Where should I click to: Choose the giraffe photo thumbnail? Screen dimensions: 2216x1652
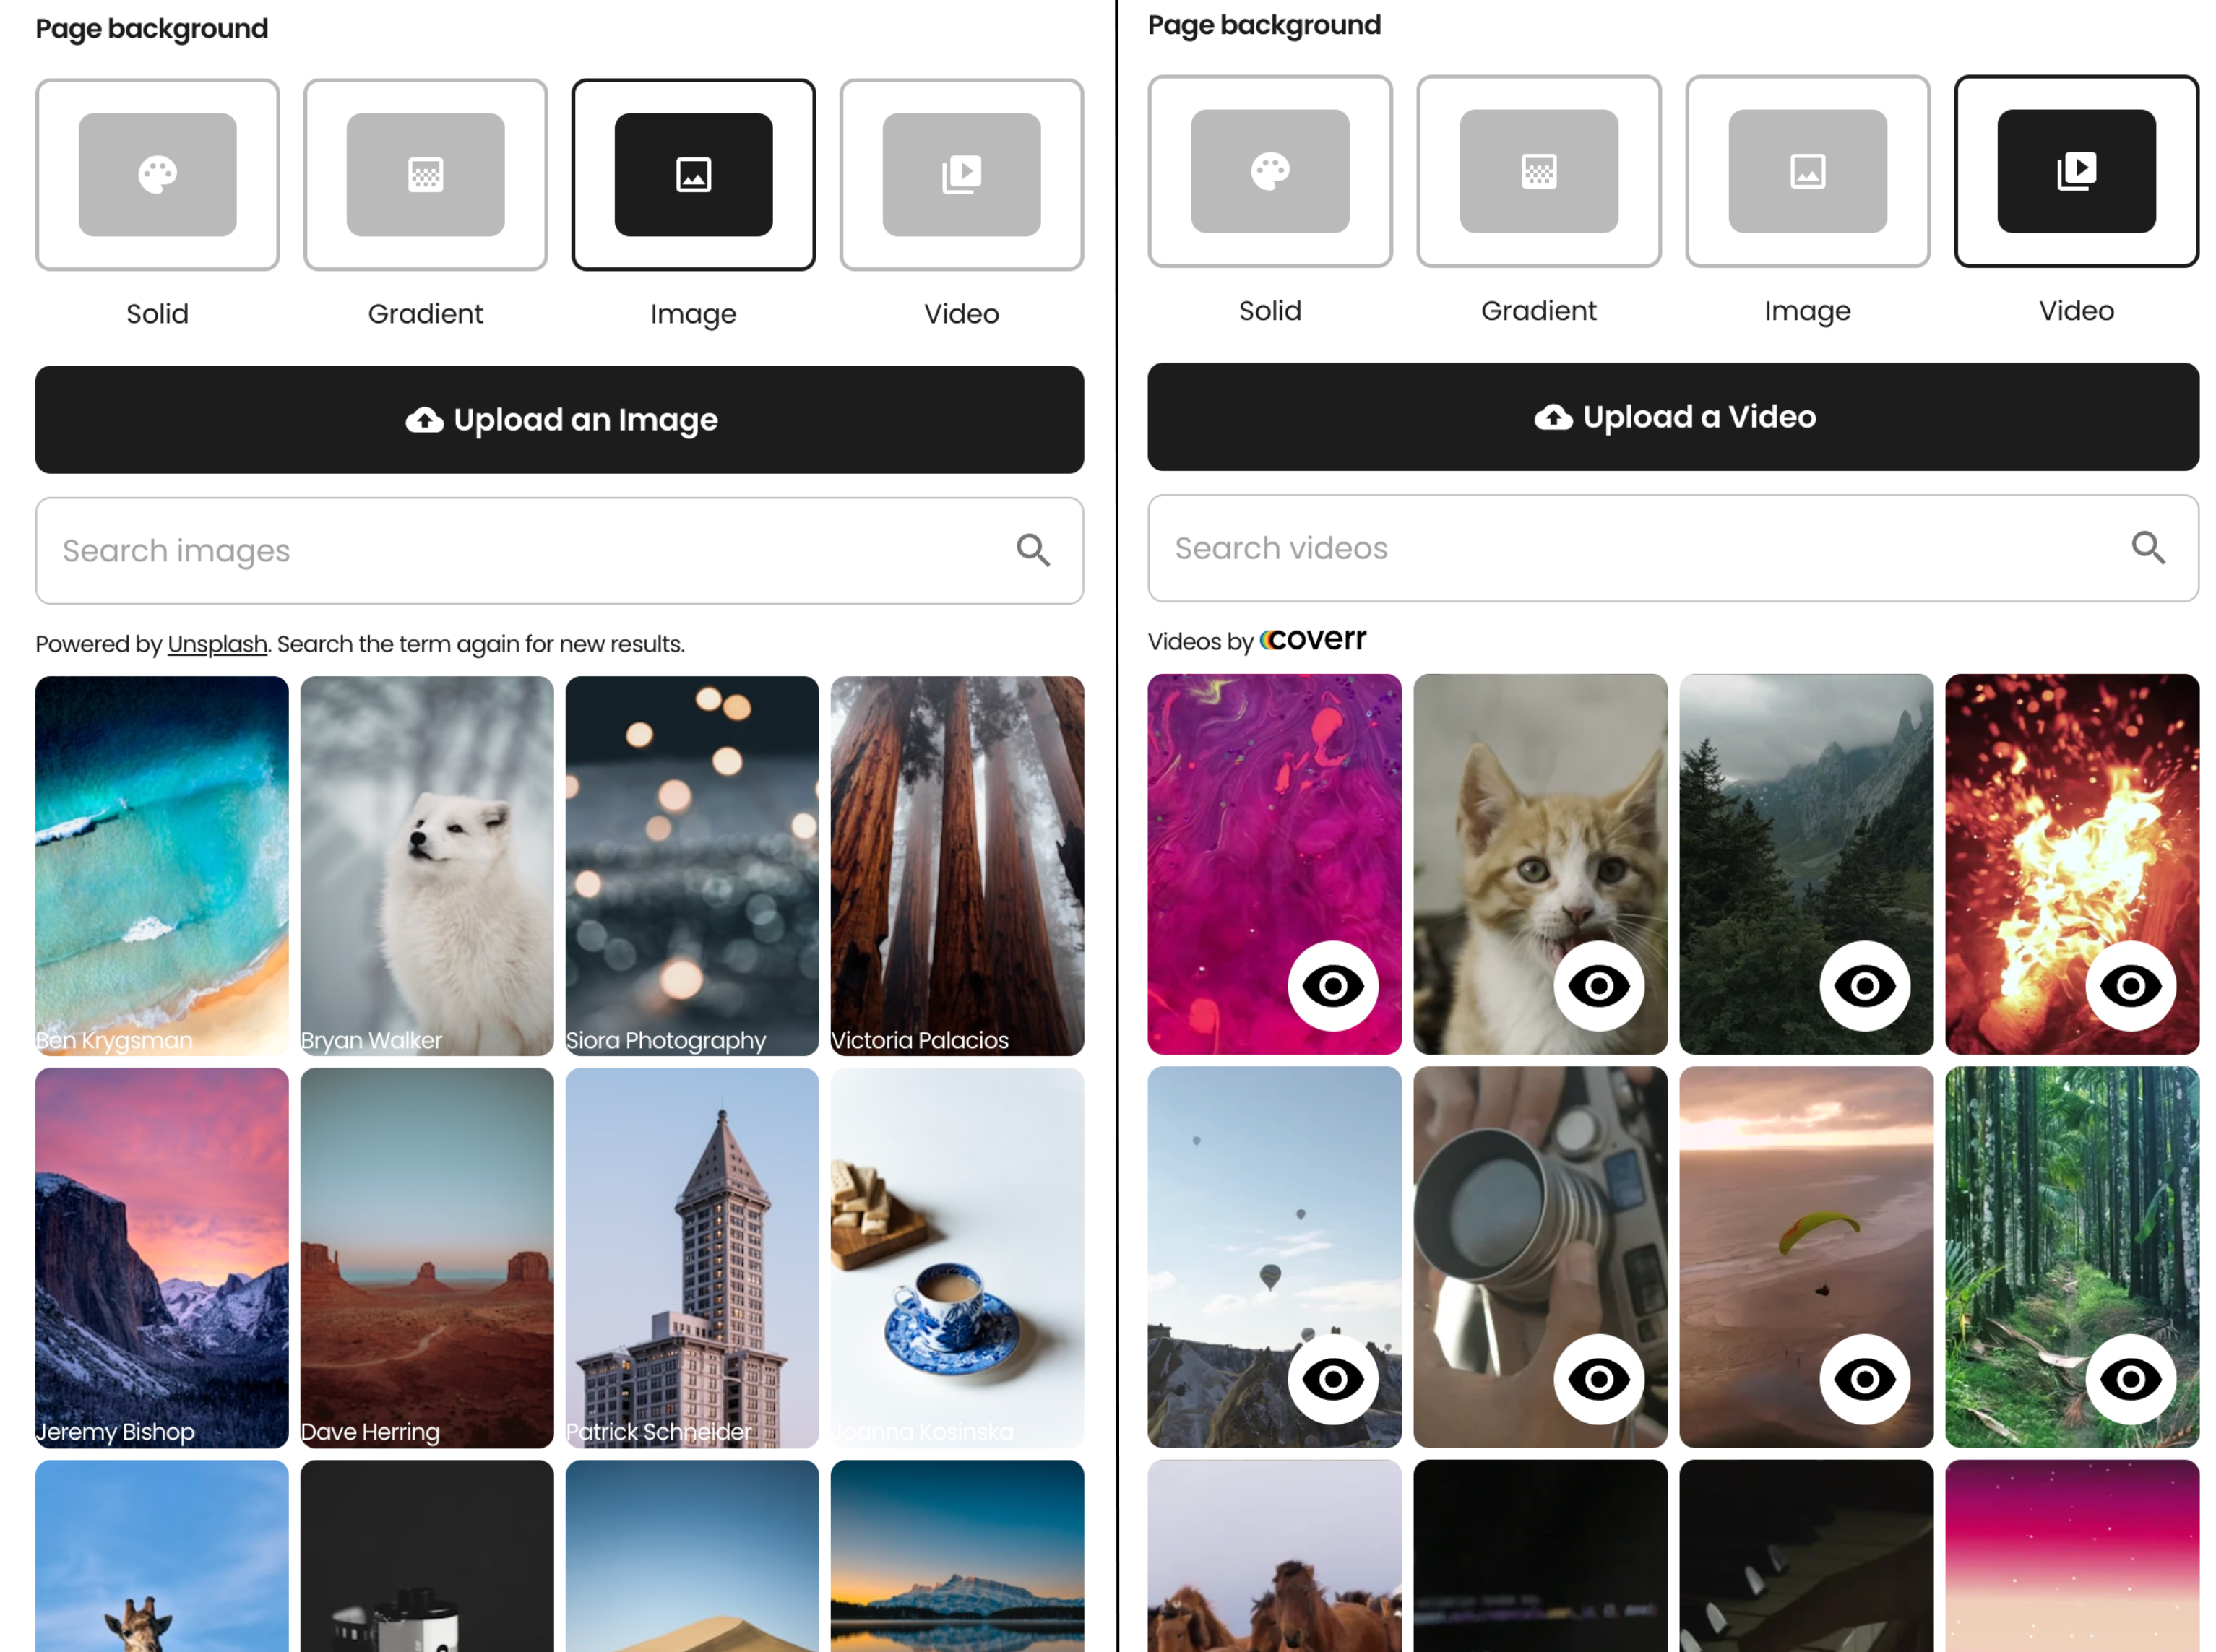pos(162,1556)
